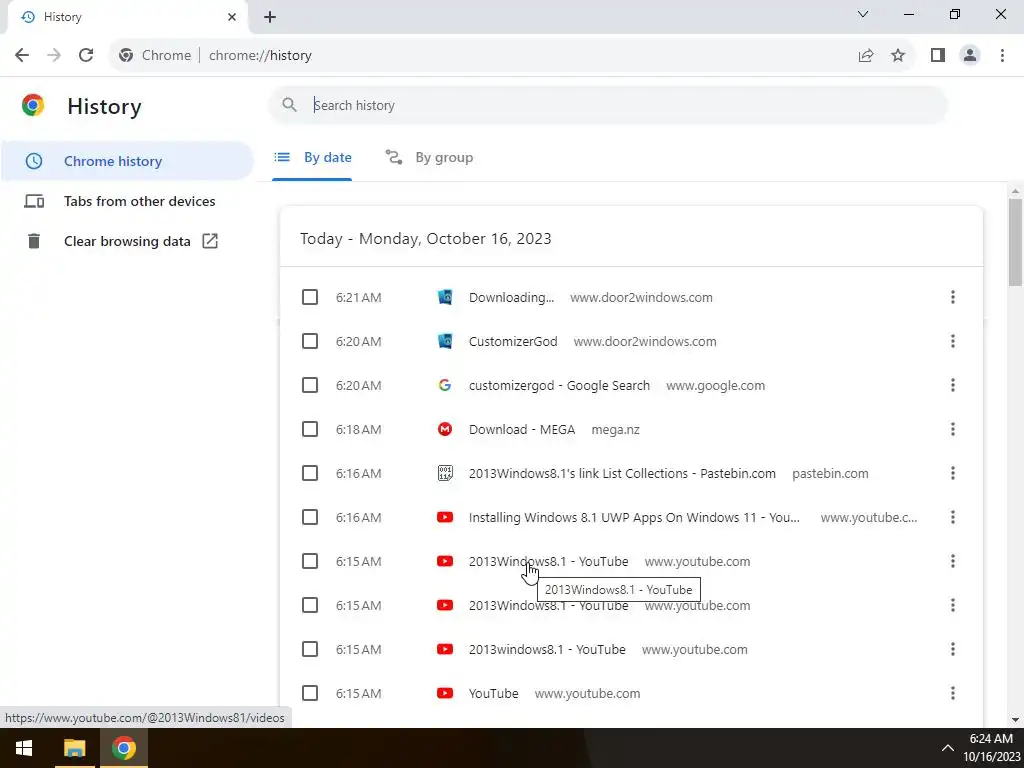Open Installing Windows 8.1 UWP Apps link
Image resolution: width=1024 pixels, height=768 pixels.
[x=634, y=517]
